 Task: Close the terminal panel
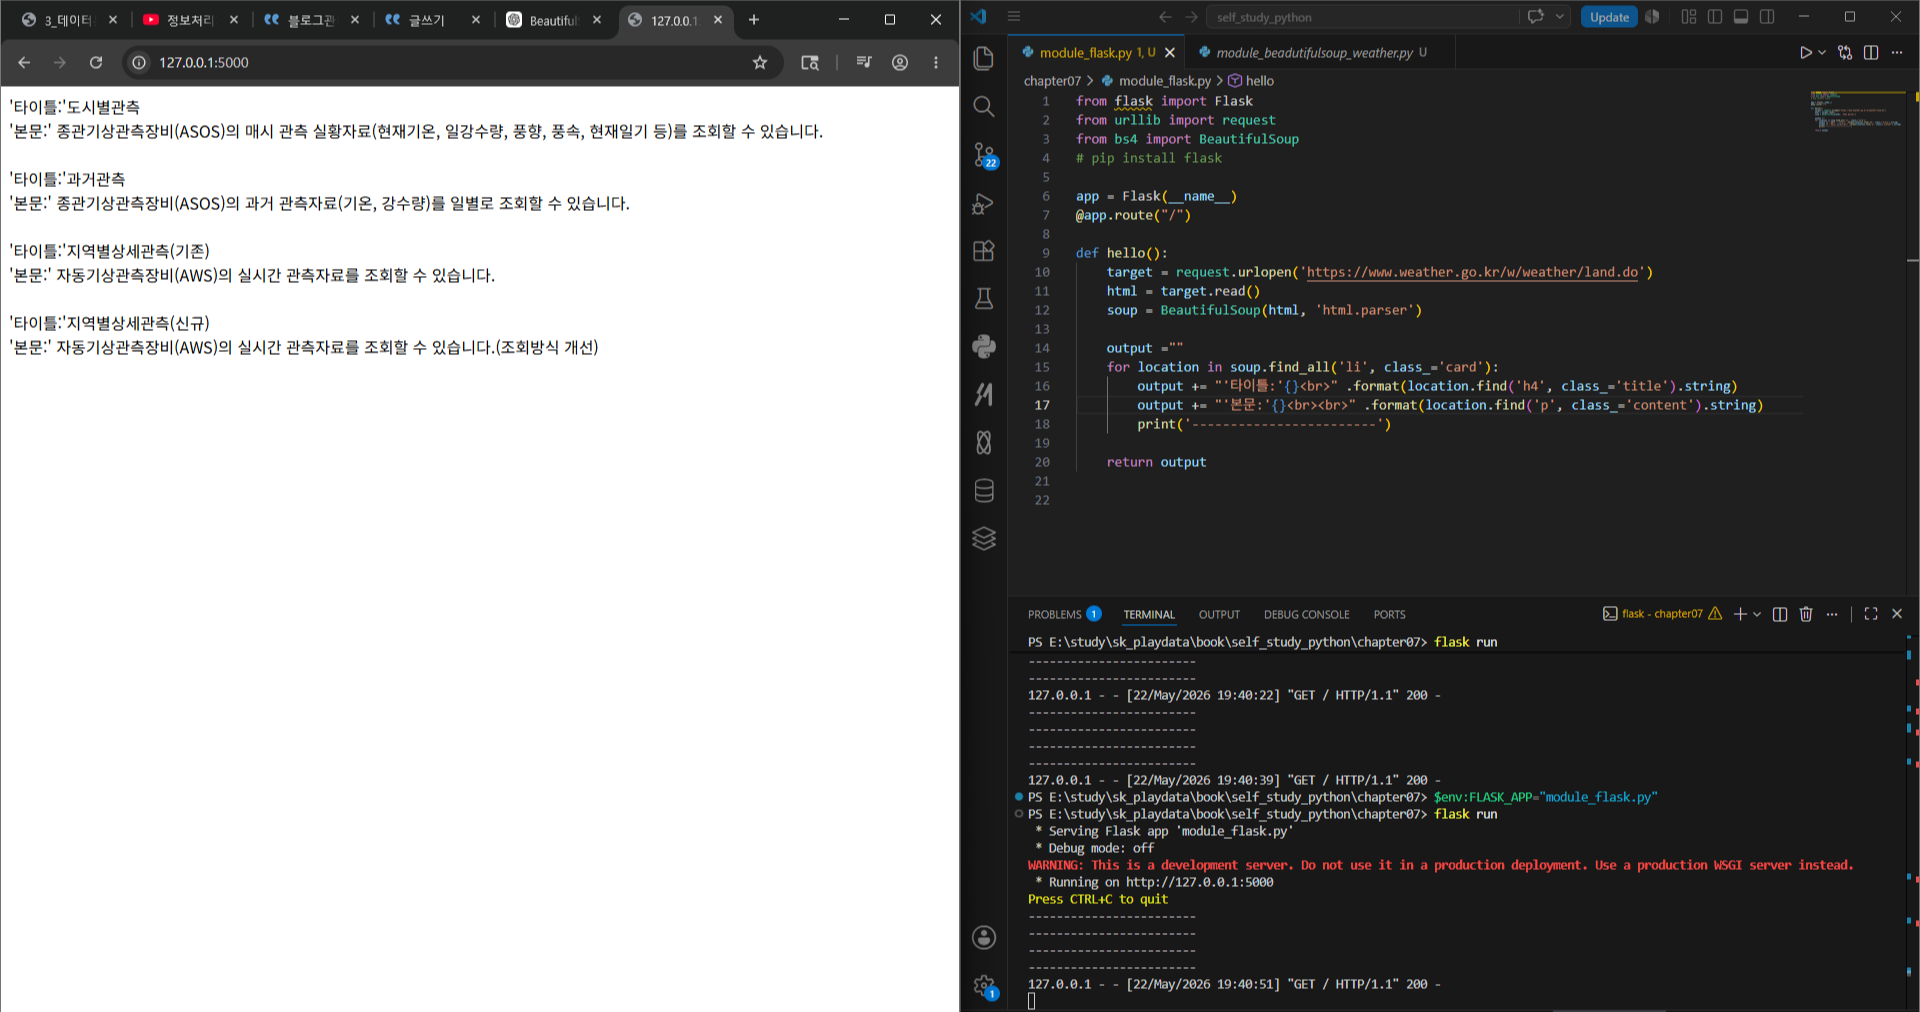1897,614
